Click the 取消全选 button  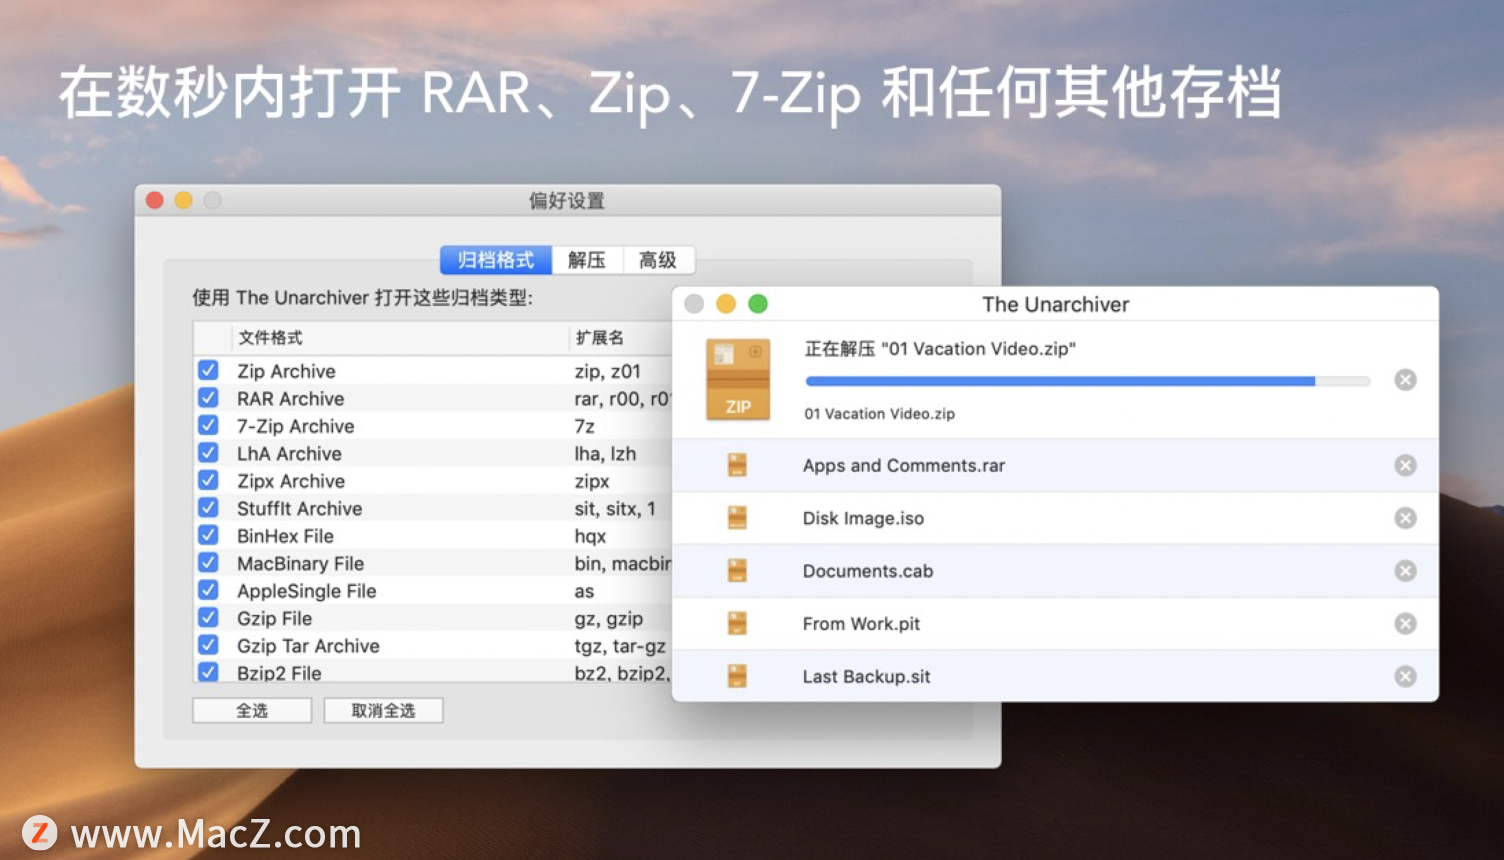383,710
